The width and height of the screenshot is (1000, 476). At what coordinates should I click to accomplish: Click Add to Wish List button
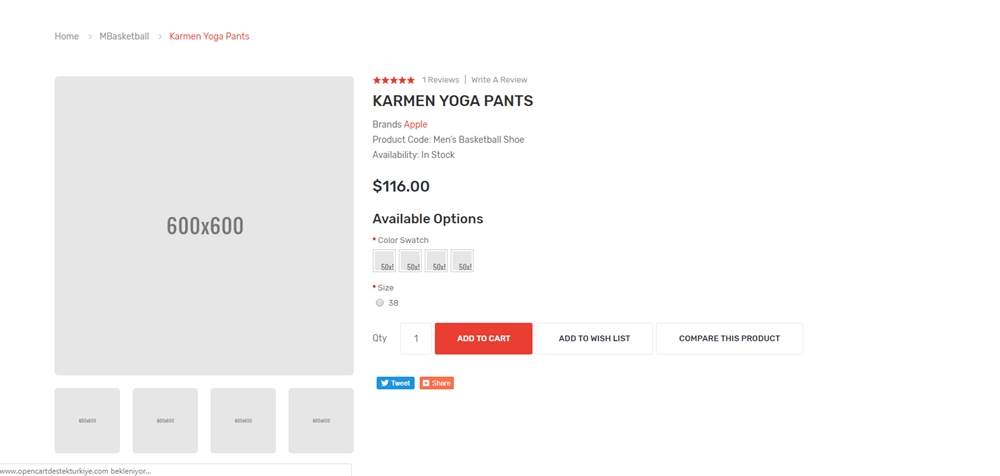click(594, 338)
